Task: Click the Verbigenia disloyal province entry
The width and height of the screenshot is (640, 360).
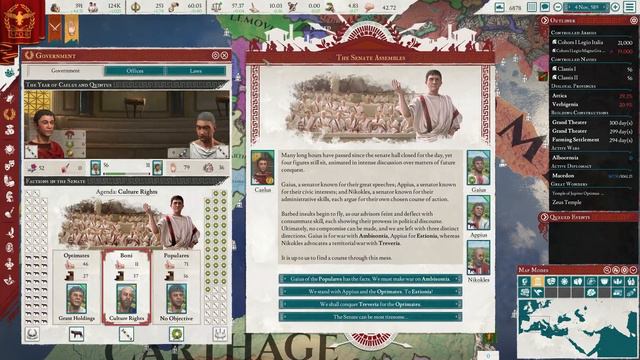Action: tap(592, 104)
